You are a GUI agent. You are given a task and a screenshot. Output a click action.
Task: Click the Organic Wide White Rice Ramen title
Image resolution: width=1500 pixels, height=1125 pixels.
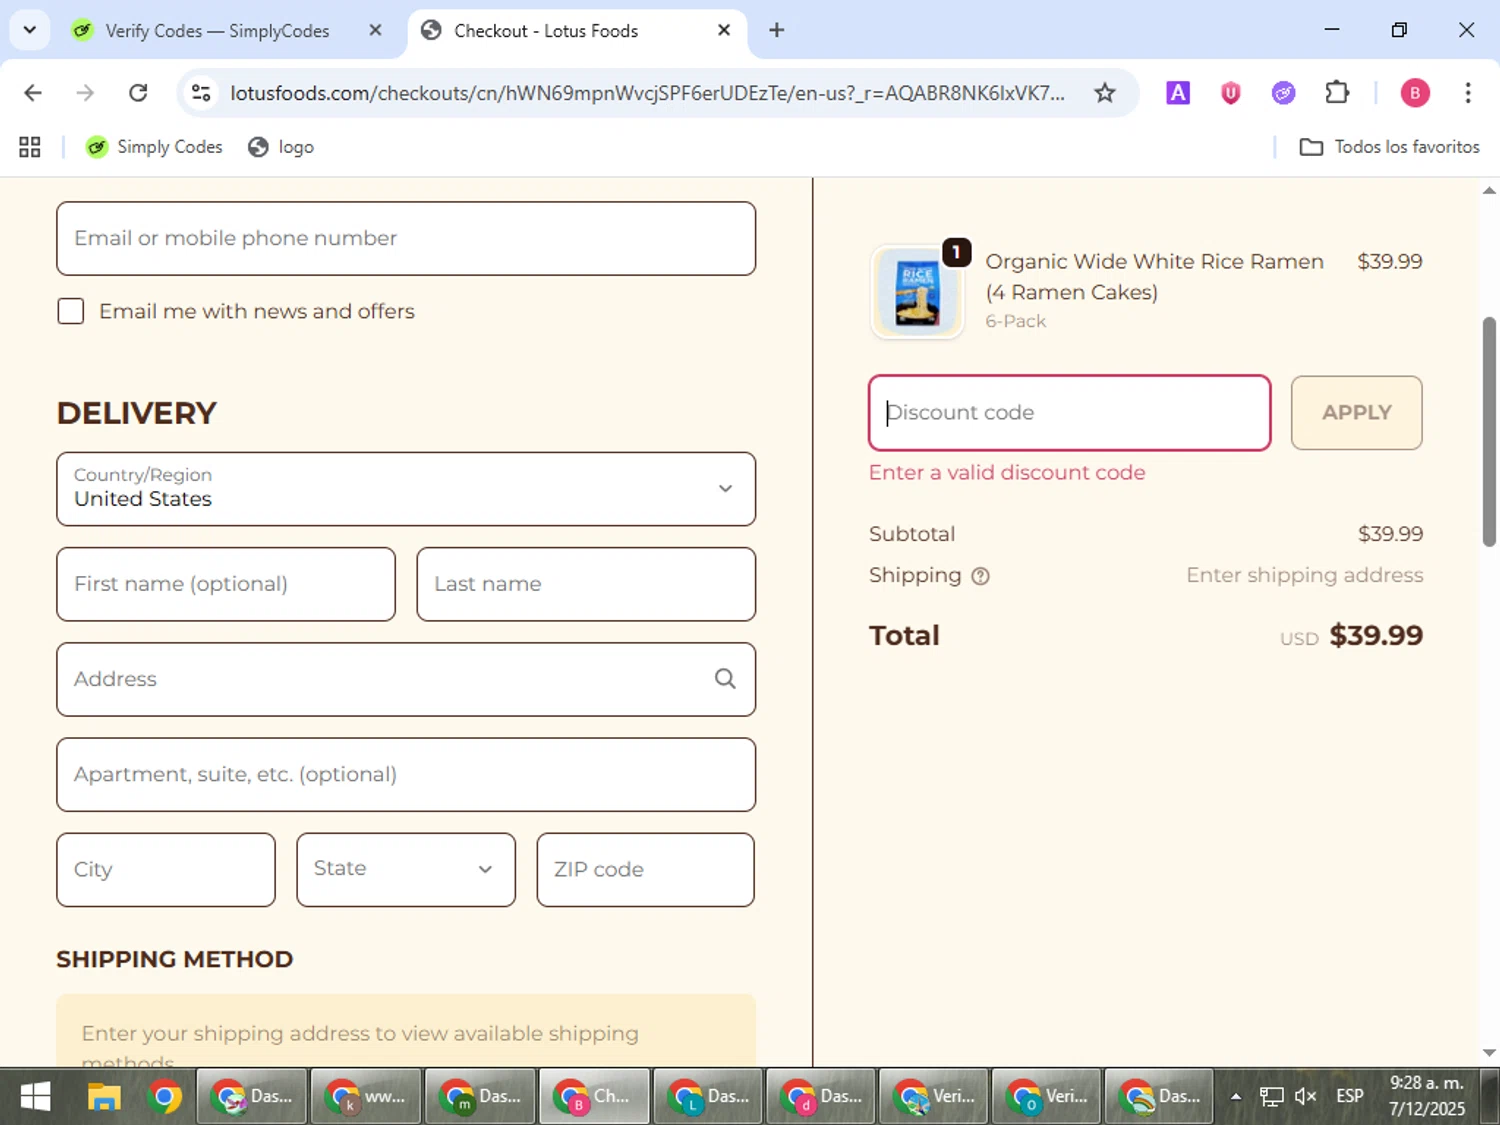click(1154, 277)
